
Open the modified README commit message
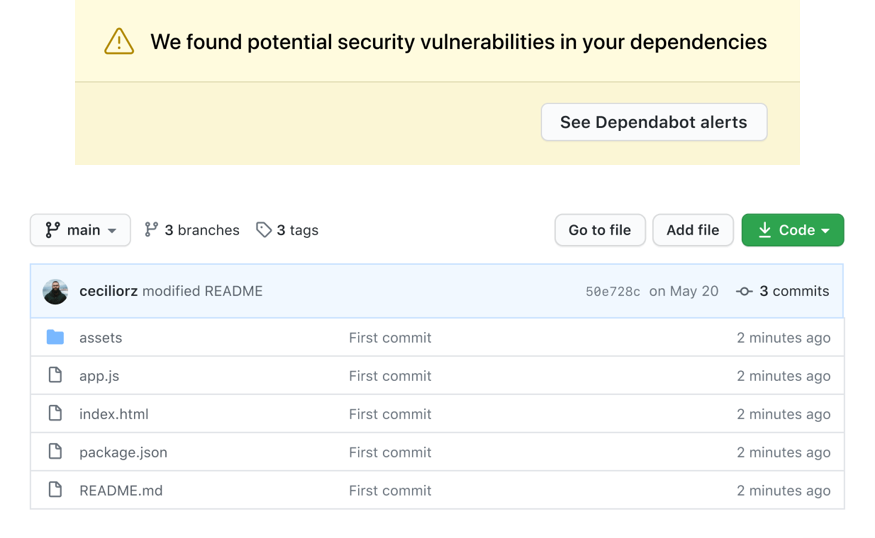(203, 291)
